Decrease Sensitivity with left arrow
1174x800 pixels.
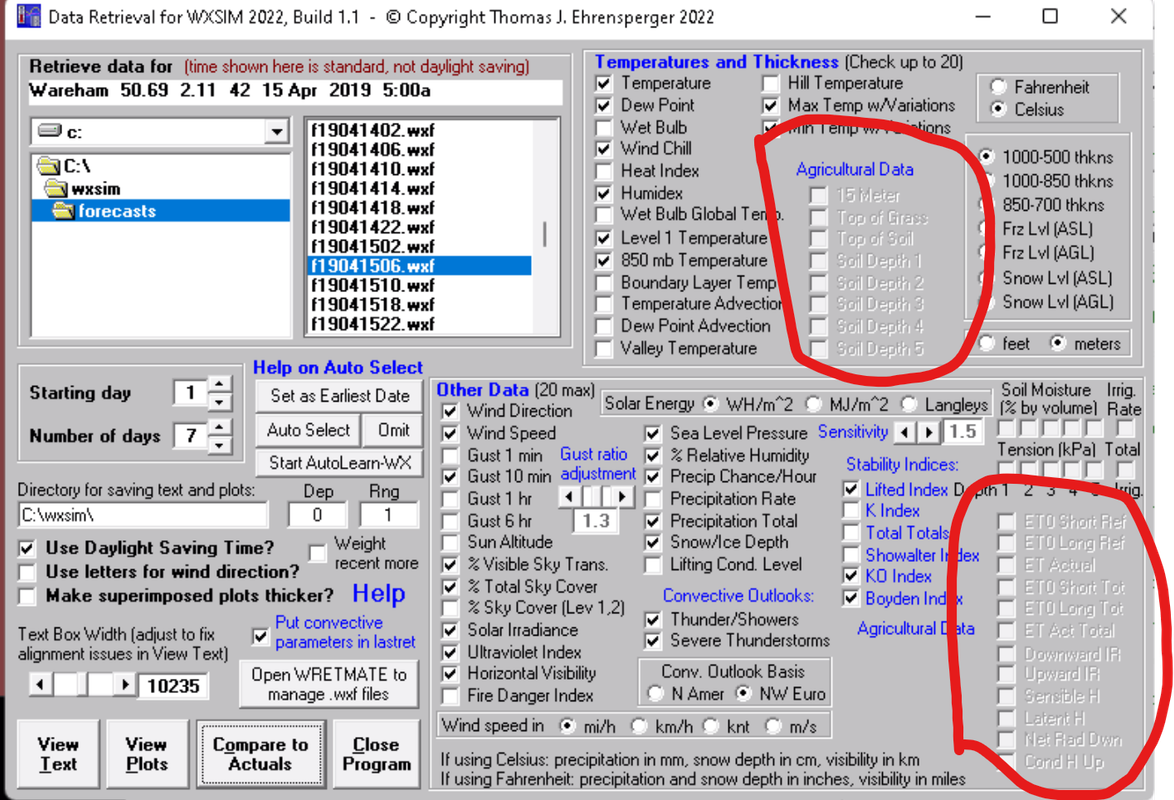tap(905, 432)
